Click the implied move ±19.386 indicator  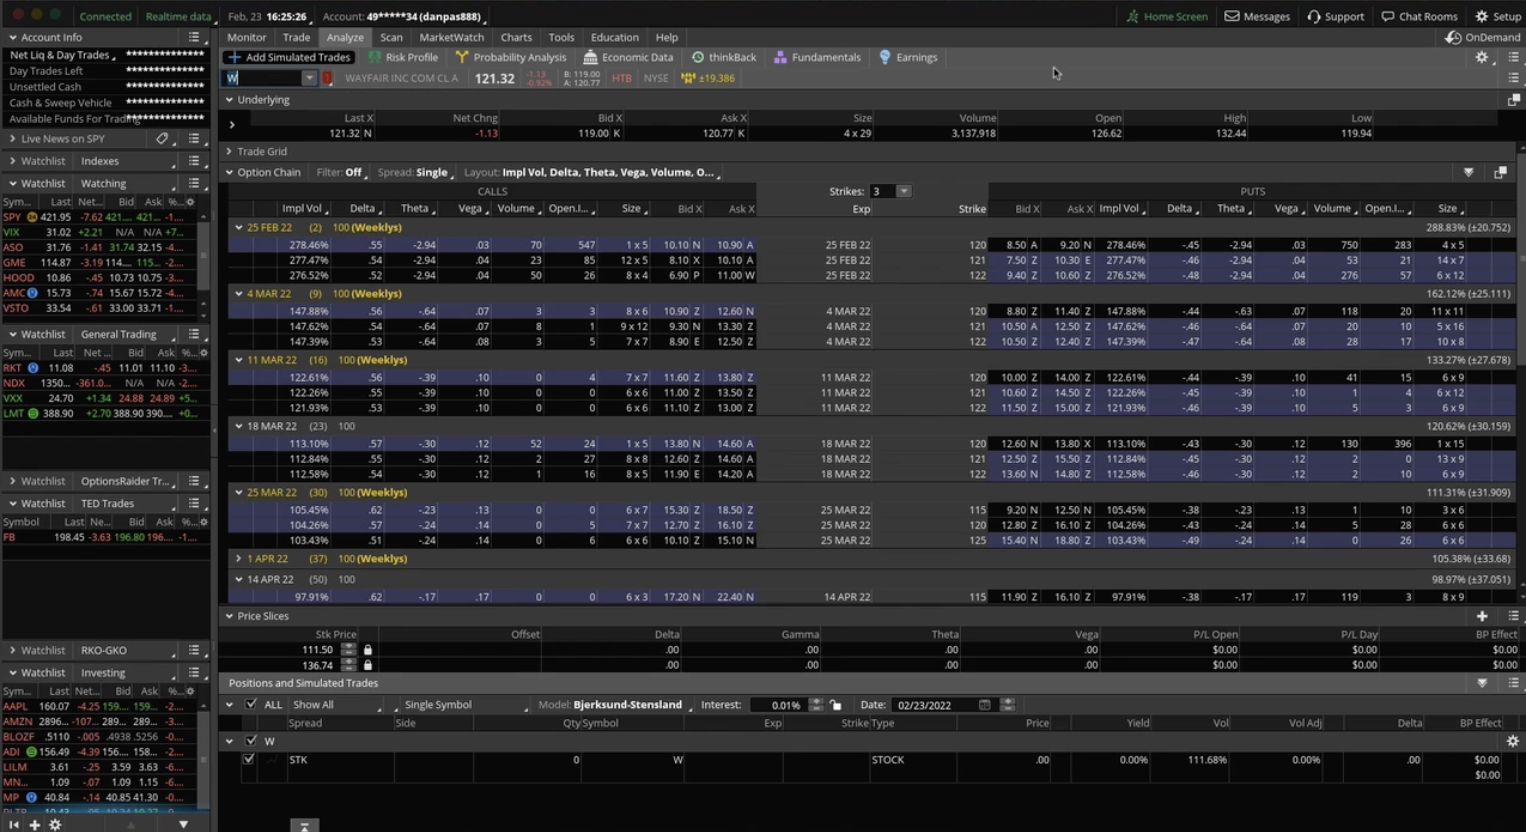(x=708, y=78)
